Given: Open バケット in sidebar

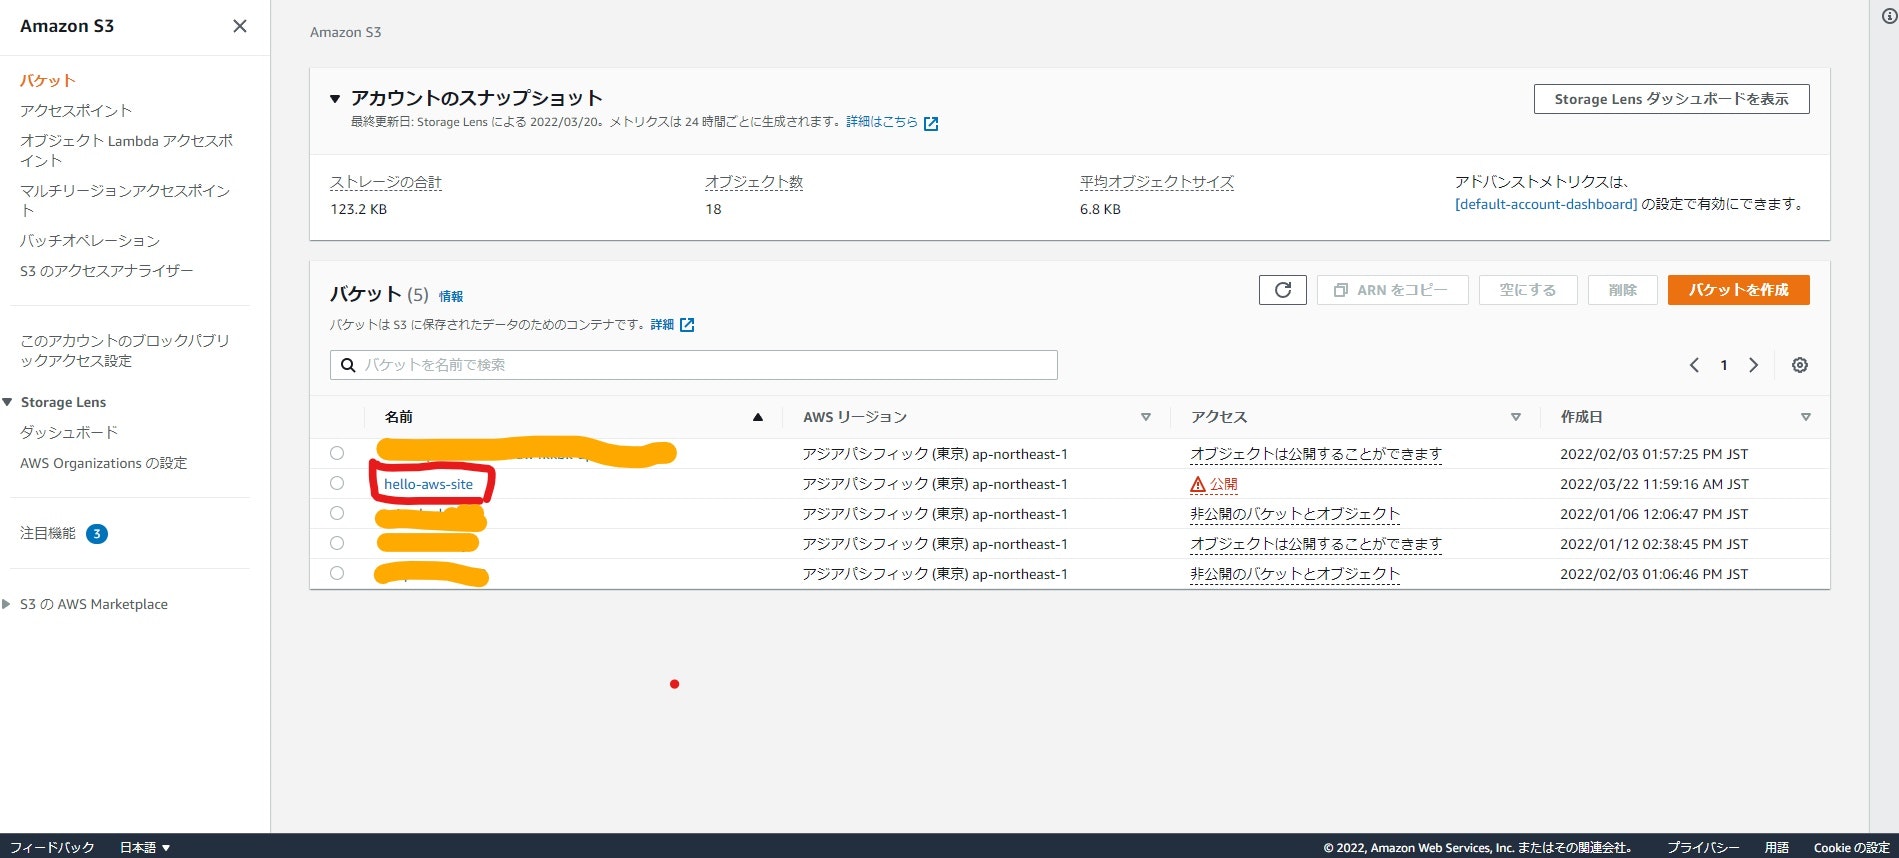Looking at the screenshot, I should [x=48, y=80].
